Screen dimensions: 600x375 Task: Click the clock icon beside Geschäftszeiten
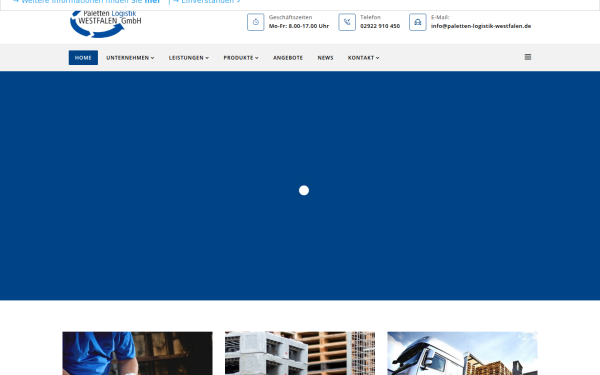256,22
